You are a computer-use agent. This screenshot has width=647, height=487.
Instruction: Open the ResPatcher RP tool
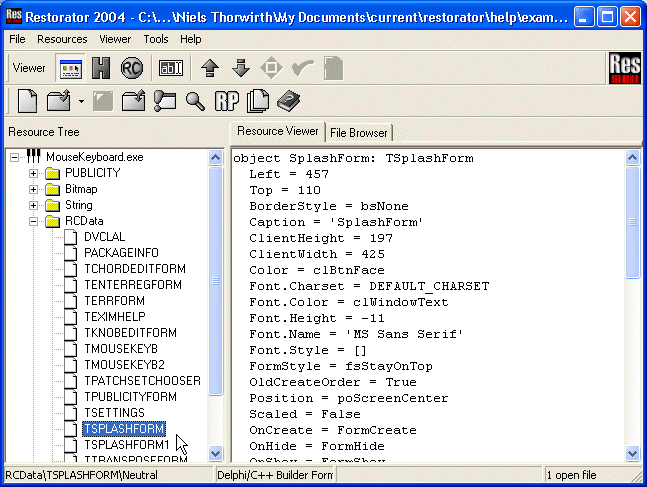coord(227,101)
